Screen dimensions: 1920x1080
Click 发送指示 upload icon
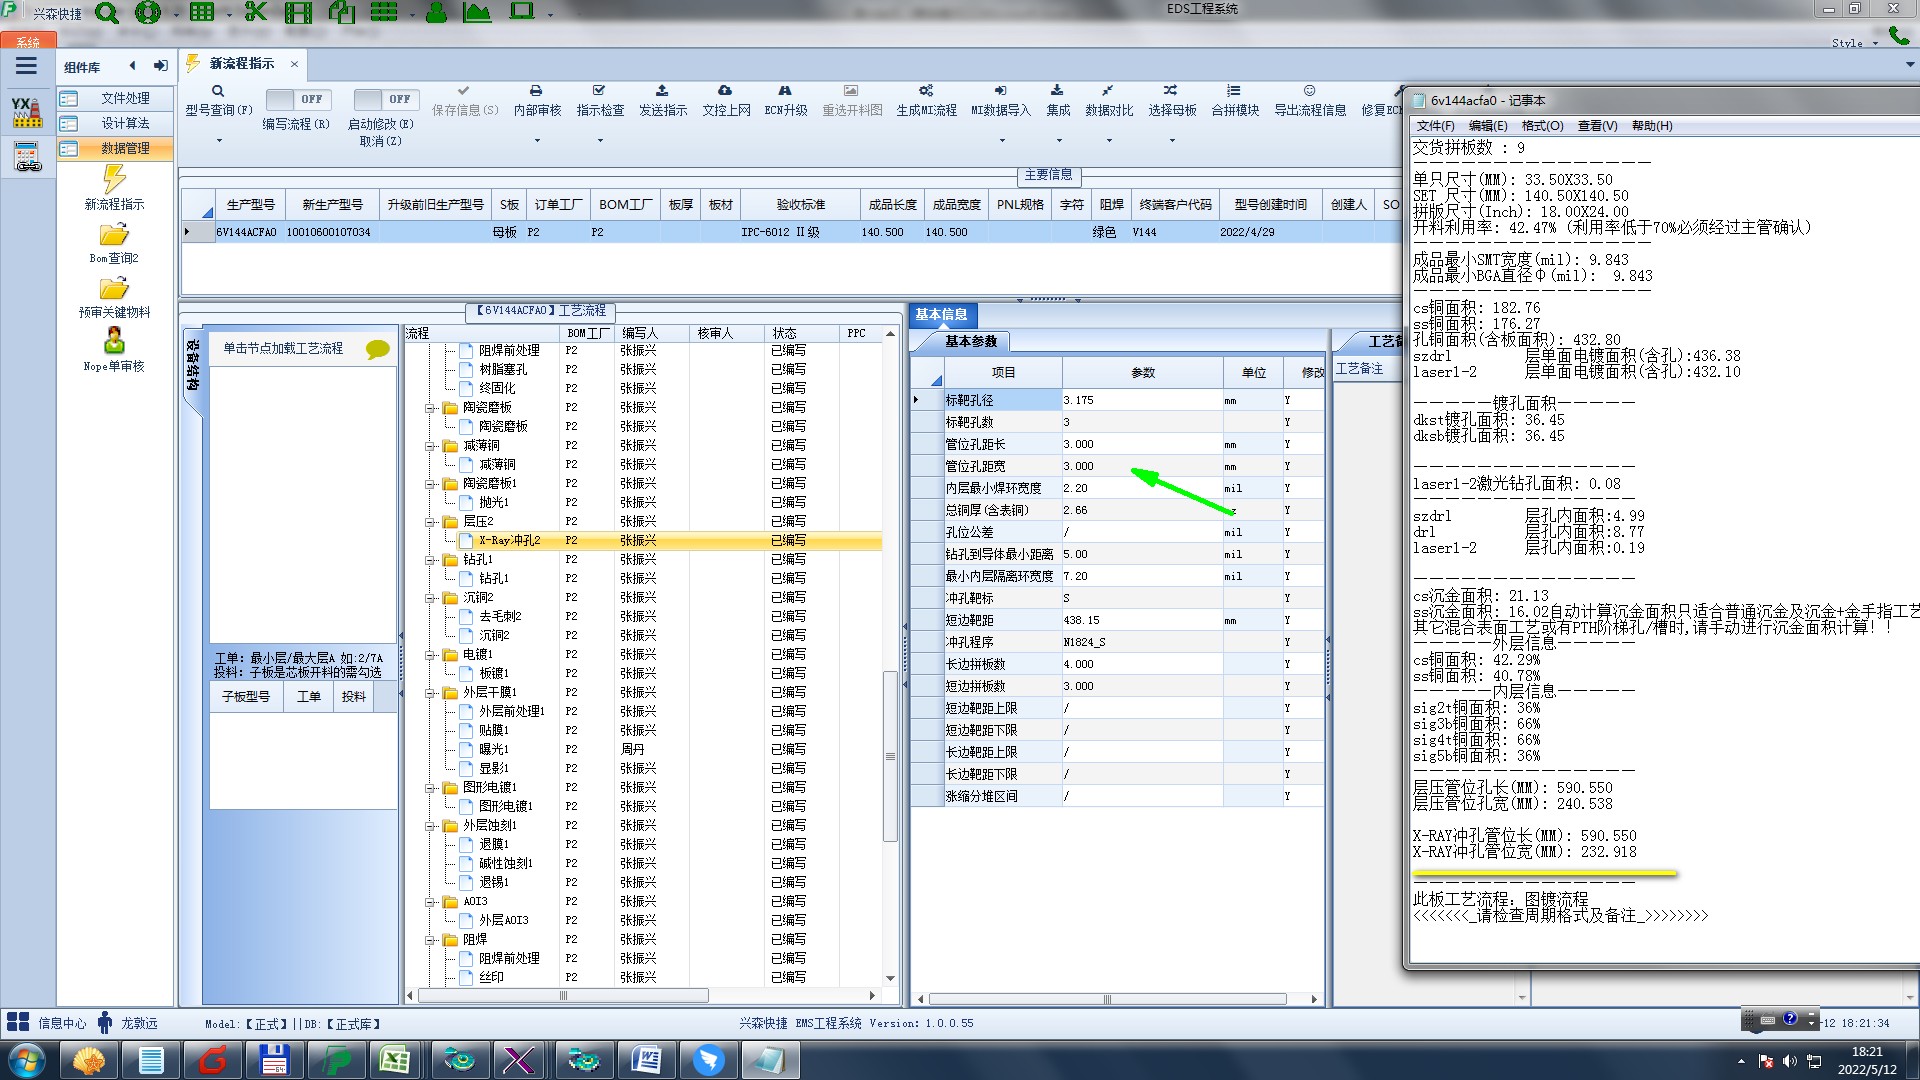(x=662, y=91)
